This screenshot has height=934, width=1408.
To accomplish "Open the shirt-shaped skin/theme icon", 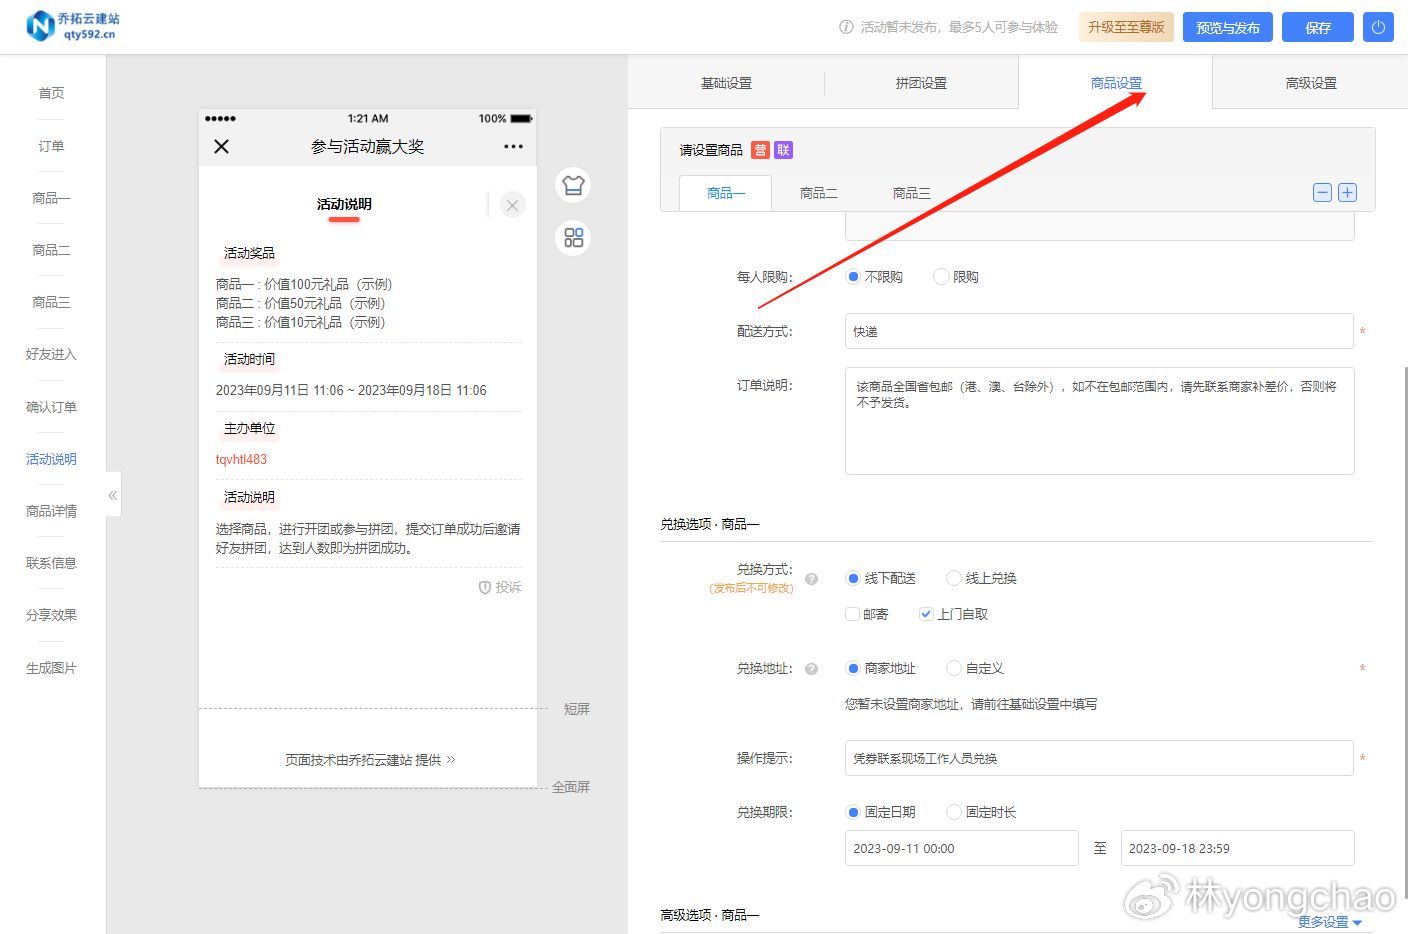I will point(573,185).
